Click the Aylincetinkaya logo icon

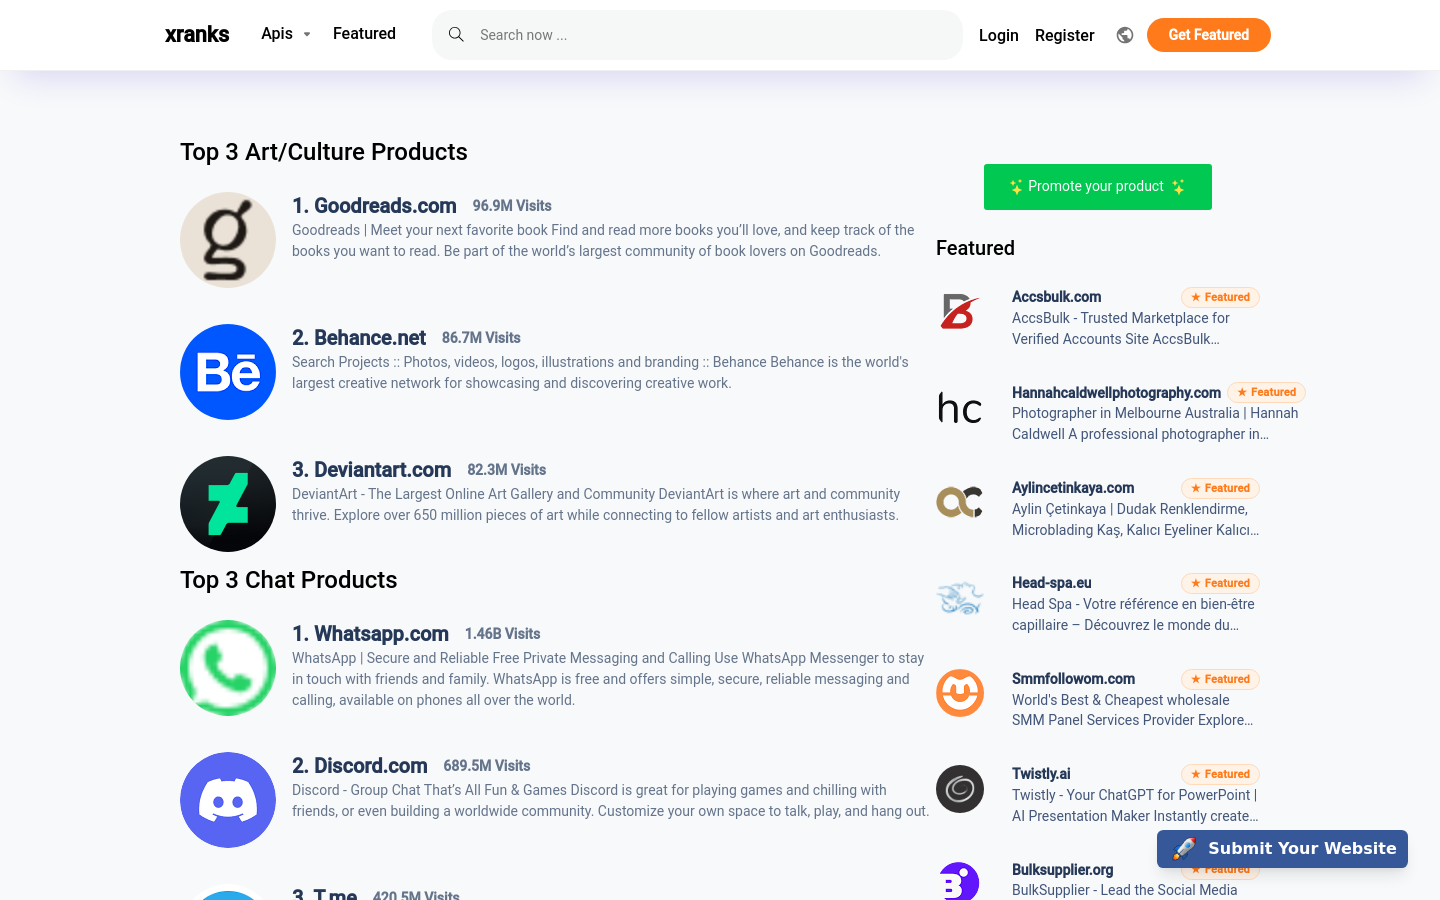960,503
